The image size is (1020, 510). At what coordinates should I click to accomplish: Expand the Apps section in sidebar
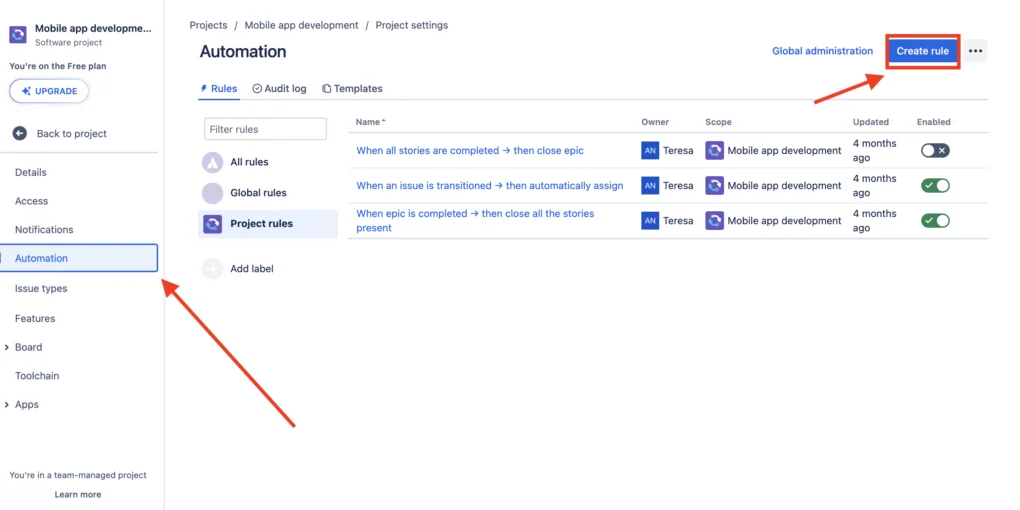tap(7, 405)
